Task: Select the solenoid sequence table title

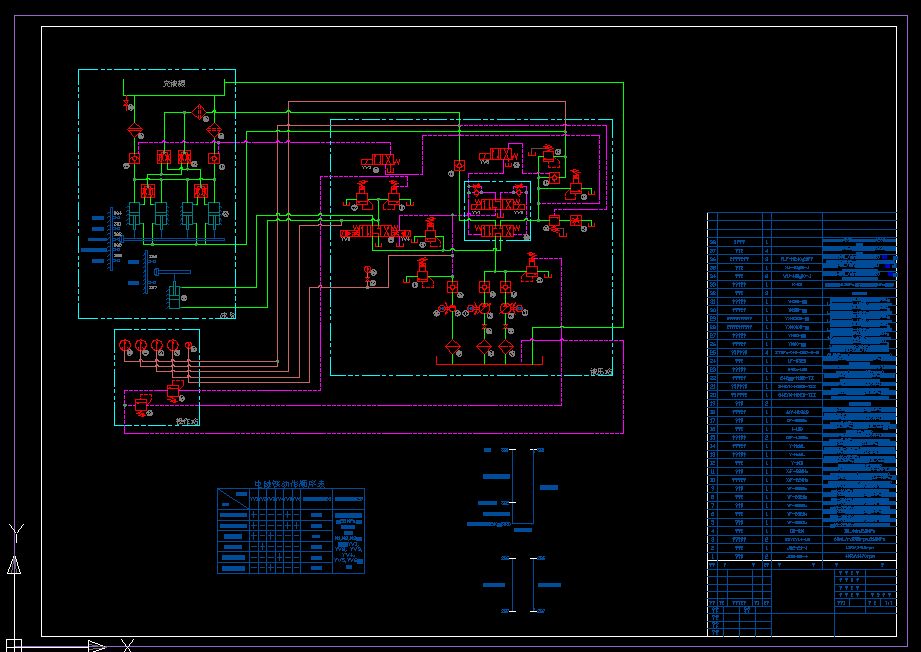Action: pyautogui.click(x=290, y=483)
